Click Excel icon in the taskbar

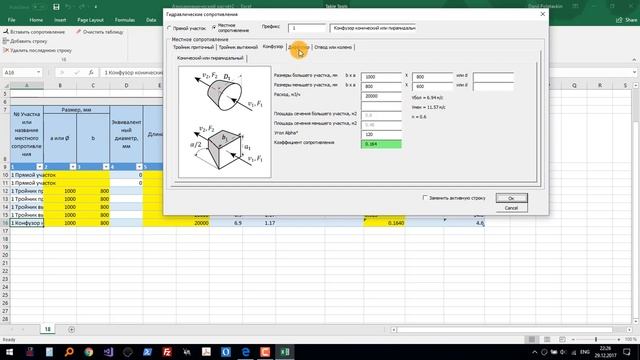tap(284, 352)
